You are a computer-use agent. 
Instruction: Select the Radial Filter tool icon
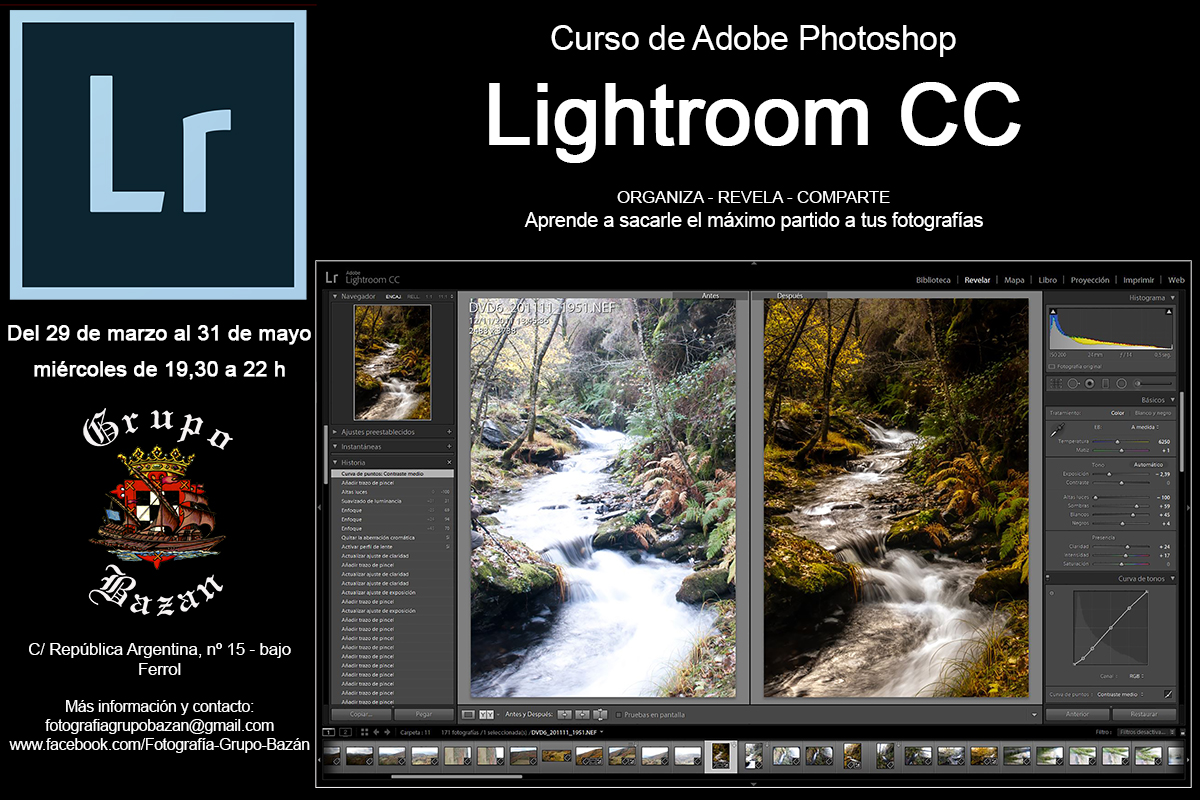click(x=1121, y=383)
